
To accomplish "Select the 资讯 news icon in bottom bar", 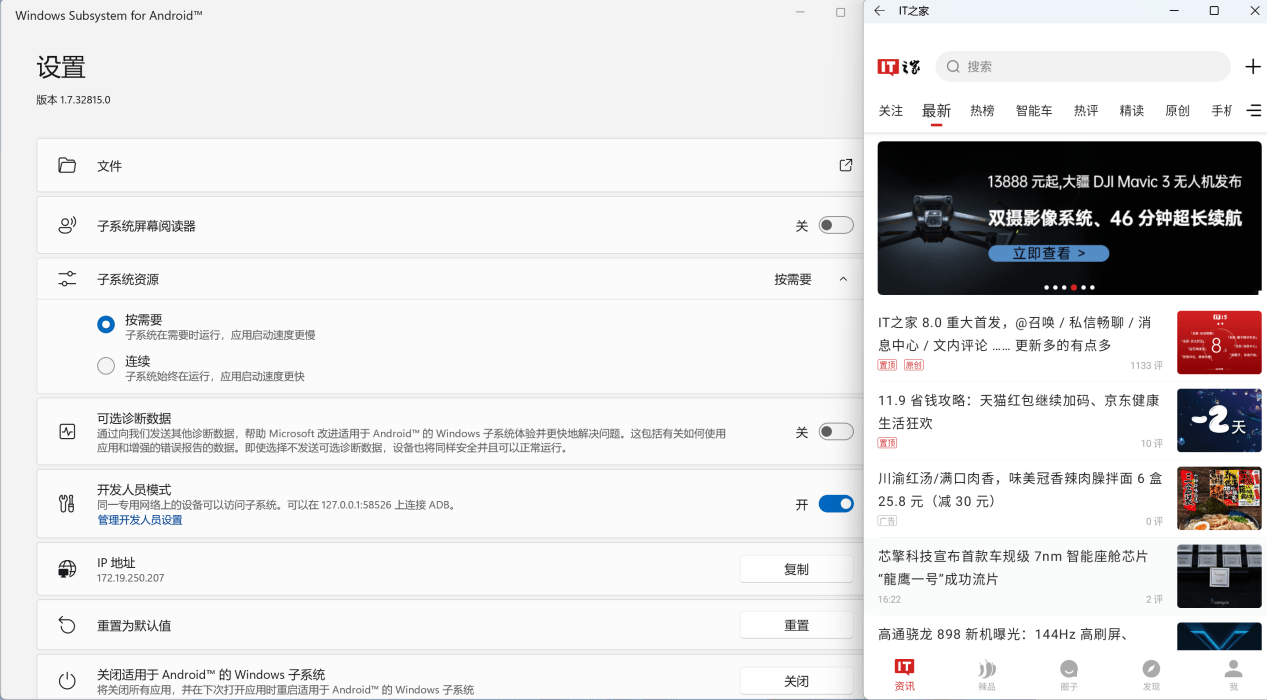I will [x=904, y=672].
